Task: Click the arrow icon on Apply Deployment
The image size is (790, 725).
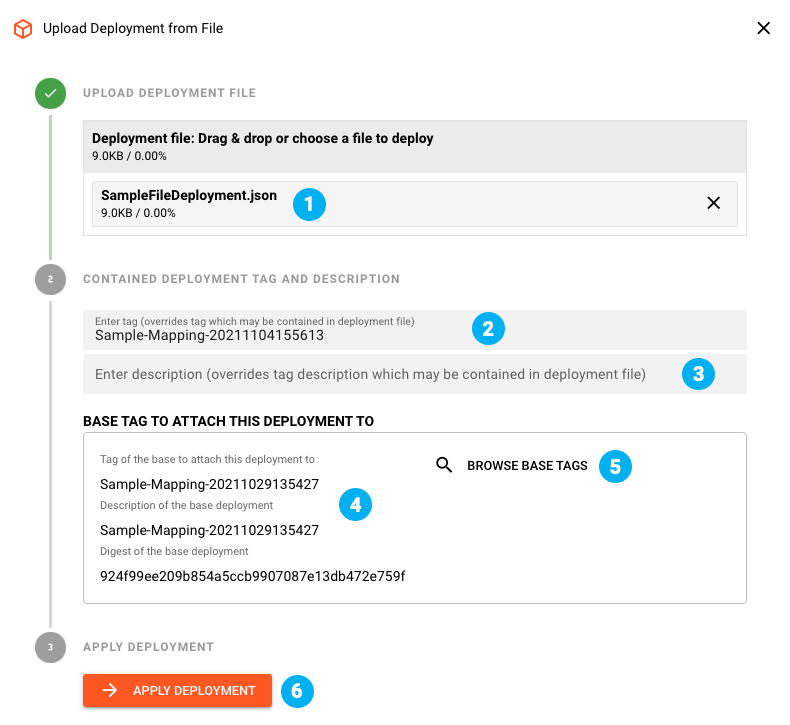Action: pyautogui.click(x=110, y=690)
